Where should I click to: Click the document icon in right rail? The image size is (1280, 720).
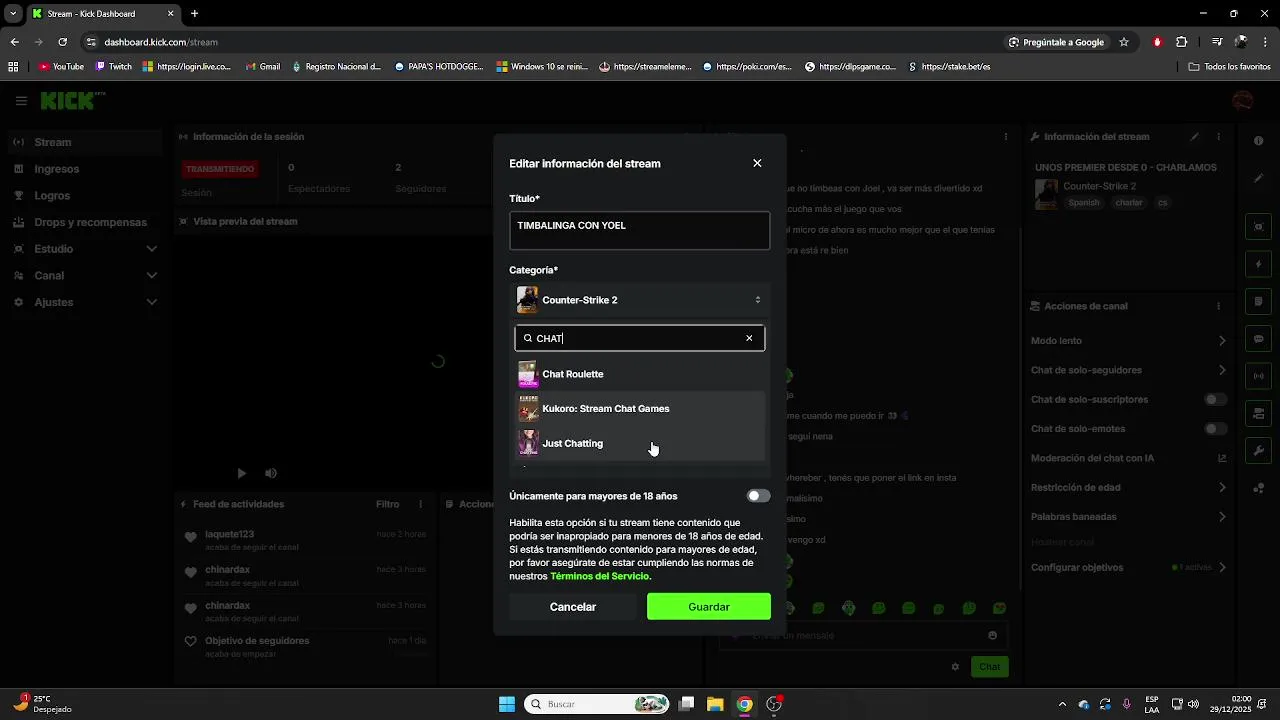tap(1259, 301)
